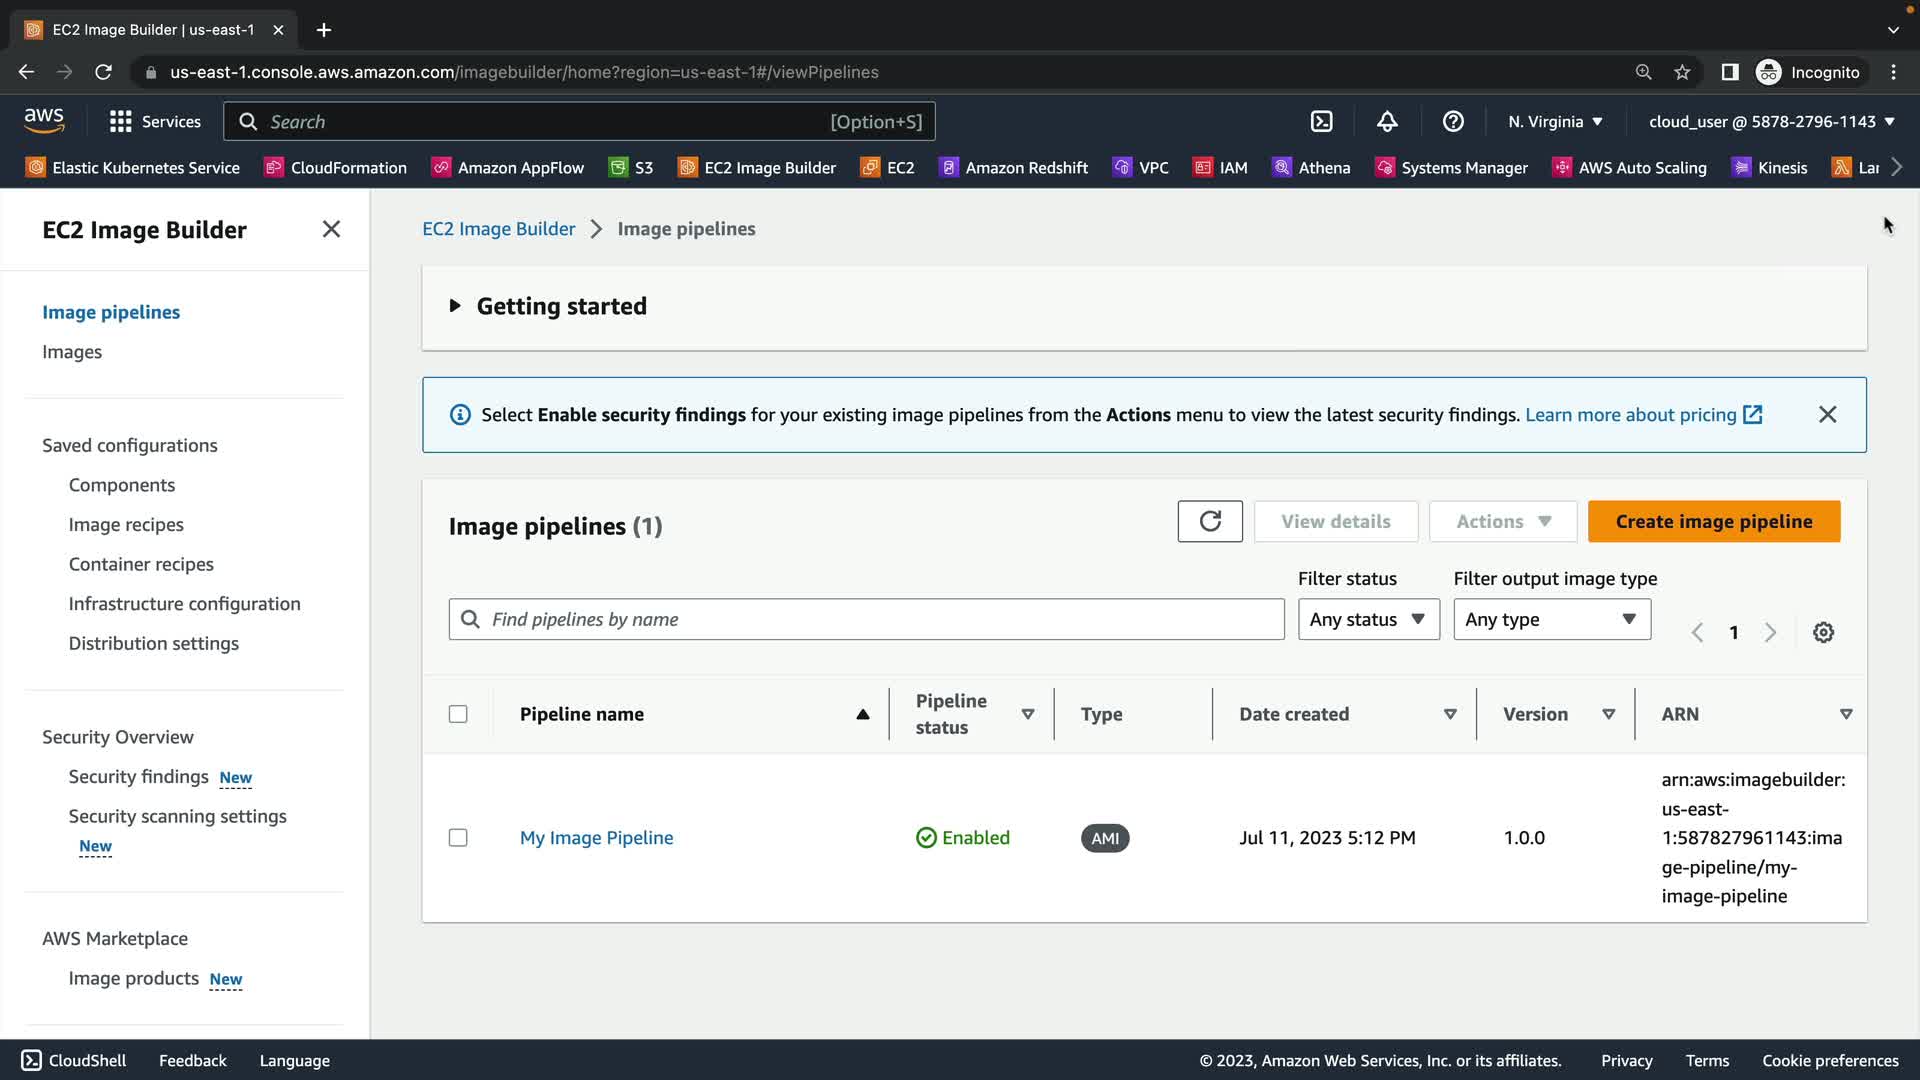Click the notifications bell icon
This screenshot has width=1920, height=1080.
[1387, 122]
